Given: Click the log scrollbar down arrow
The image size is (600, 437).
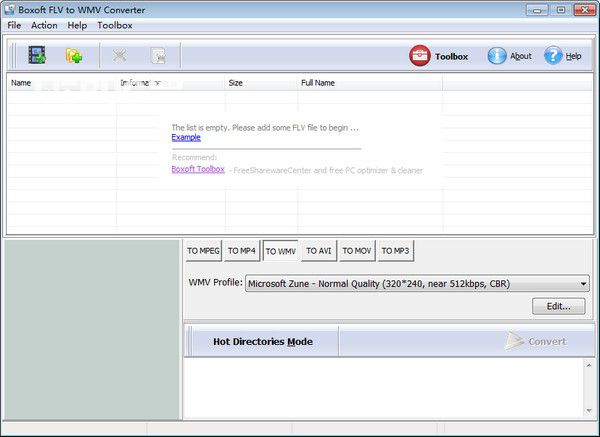Looking at the screenshot, I should (589, 411).
